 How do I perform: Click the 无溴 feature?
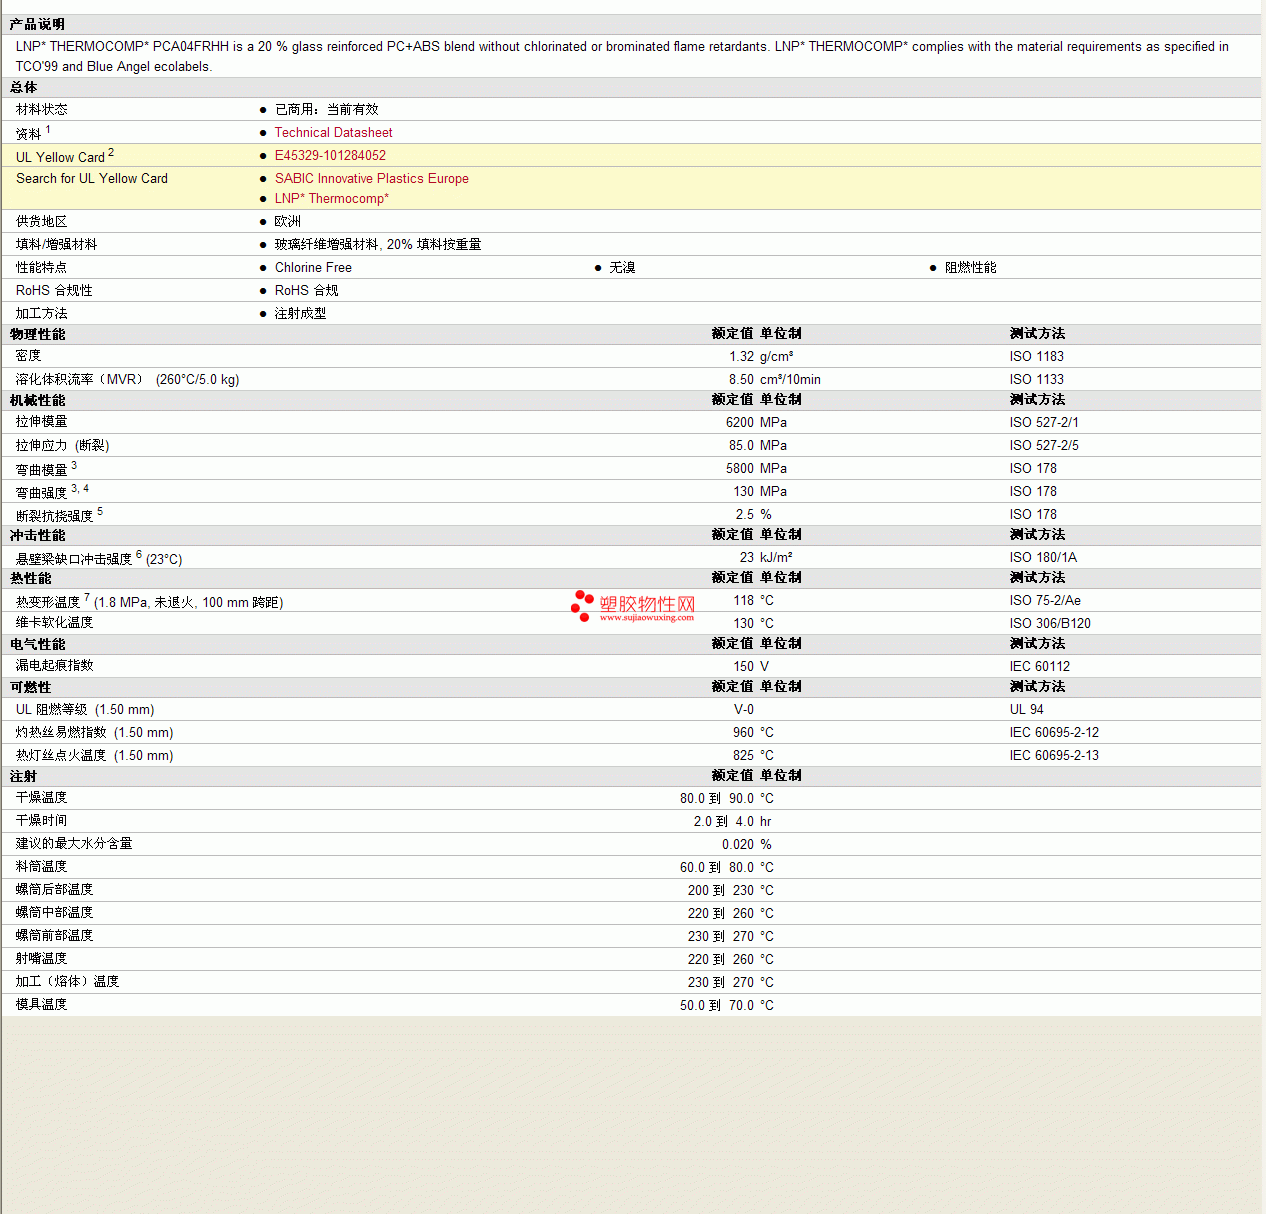pos(623,267)
